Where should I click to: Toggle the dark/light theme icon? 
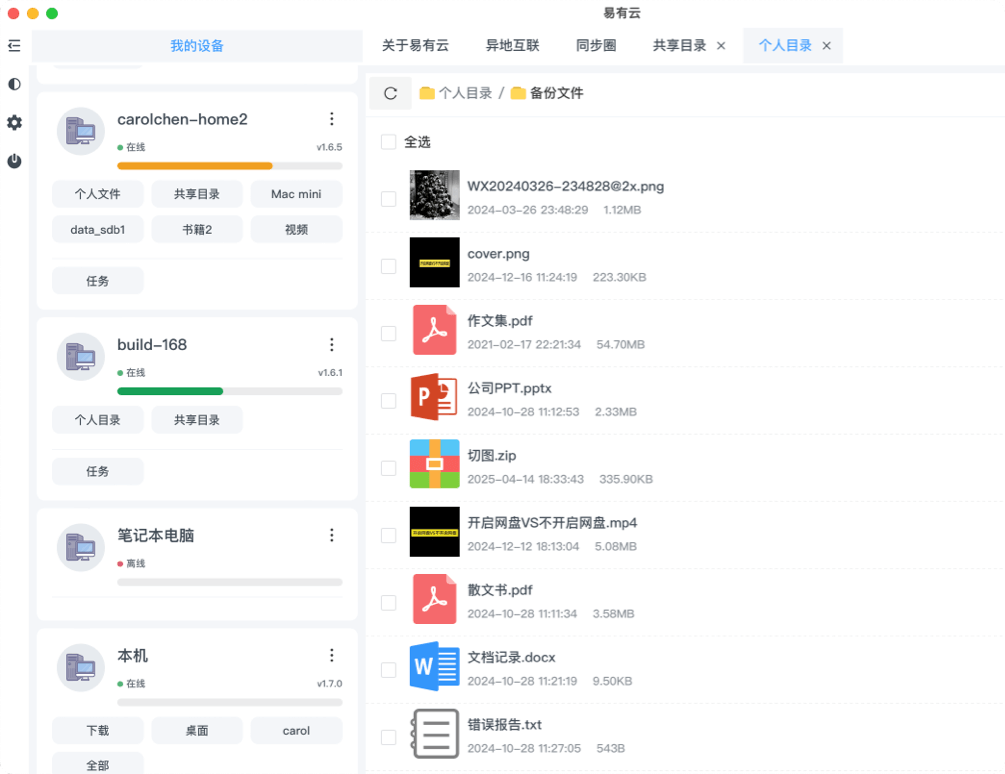(x=14, y=84)
